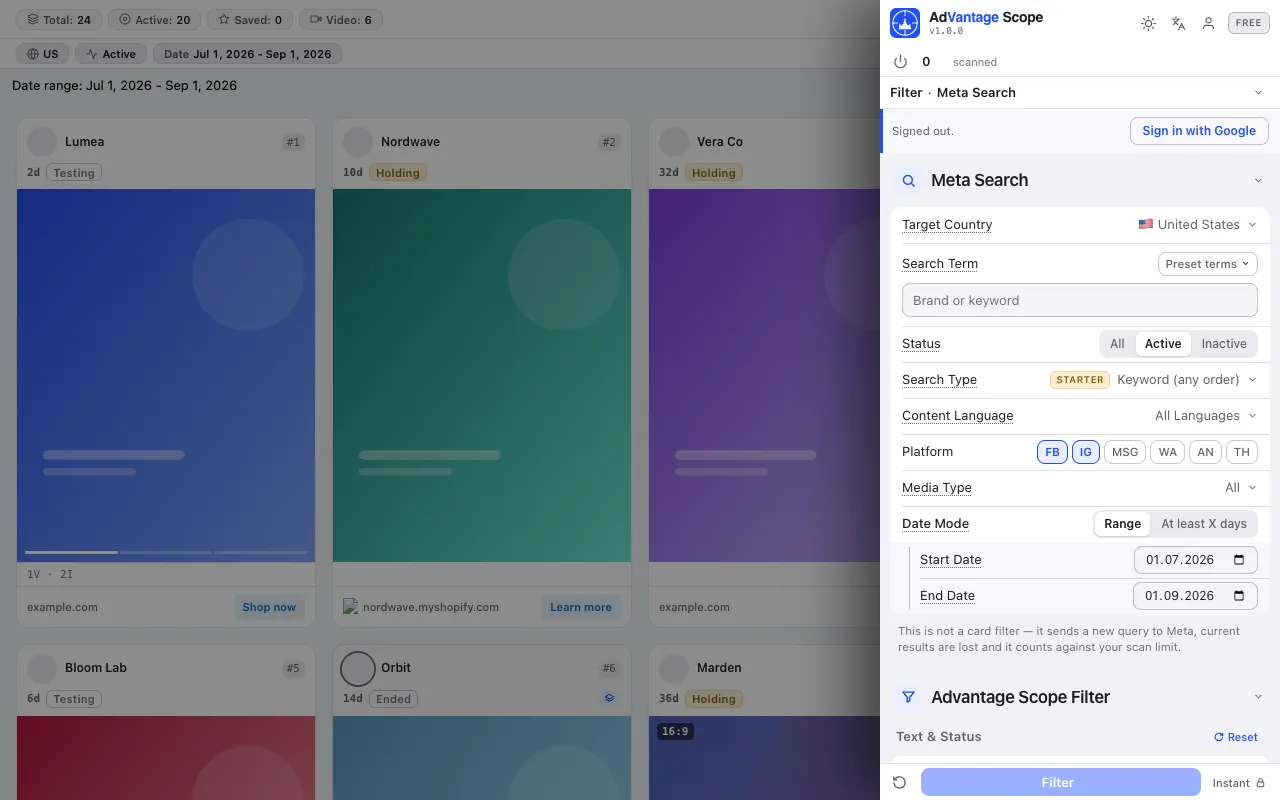Toggle the FB platform chip

tap(1052, 452)
